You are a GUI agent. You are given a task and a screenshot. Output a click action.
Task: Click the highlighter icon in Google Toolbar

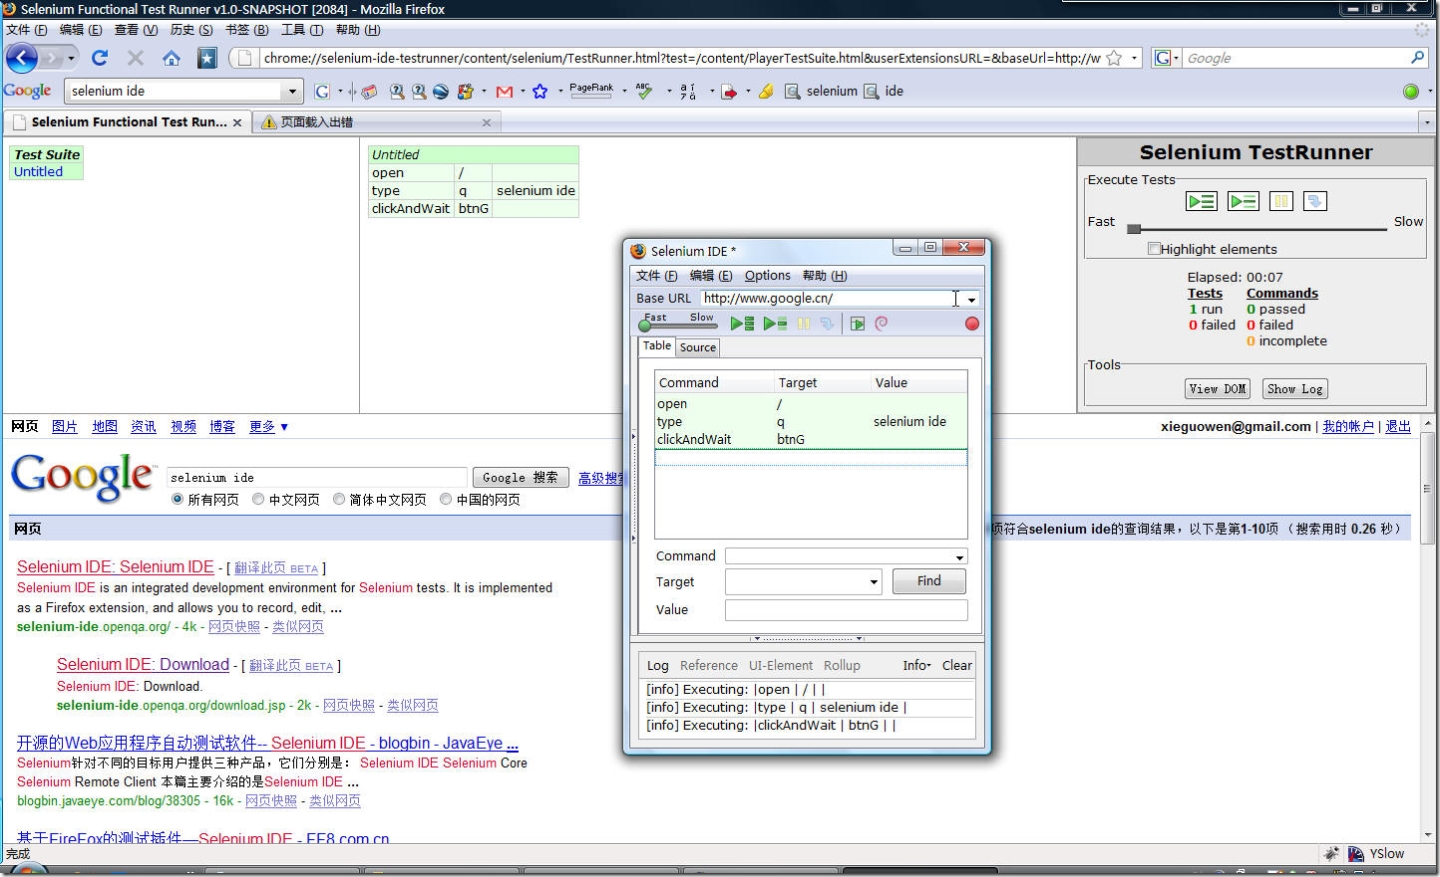pyautogui.click(x=766, y=91)
